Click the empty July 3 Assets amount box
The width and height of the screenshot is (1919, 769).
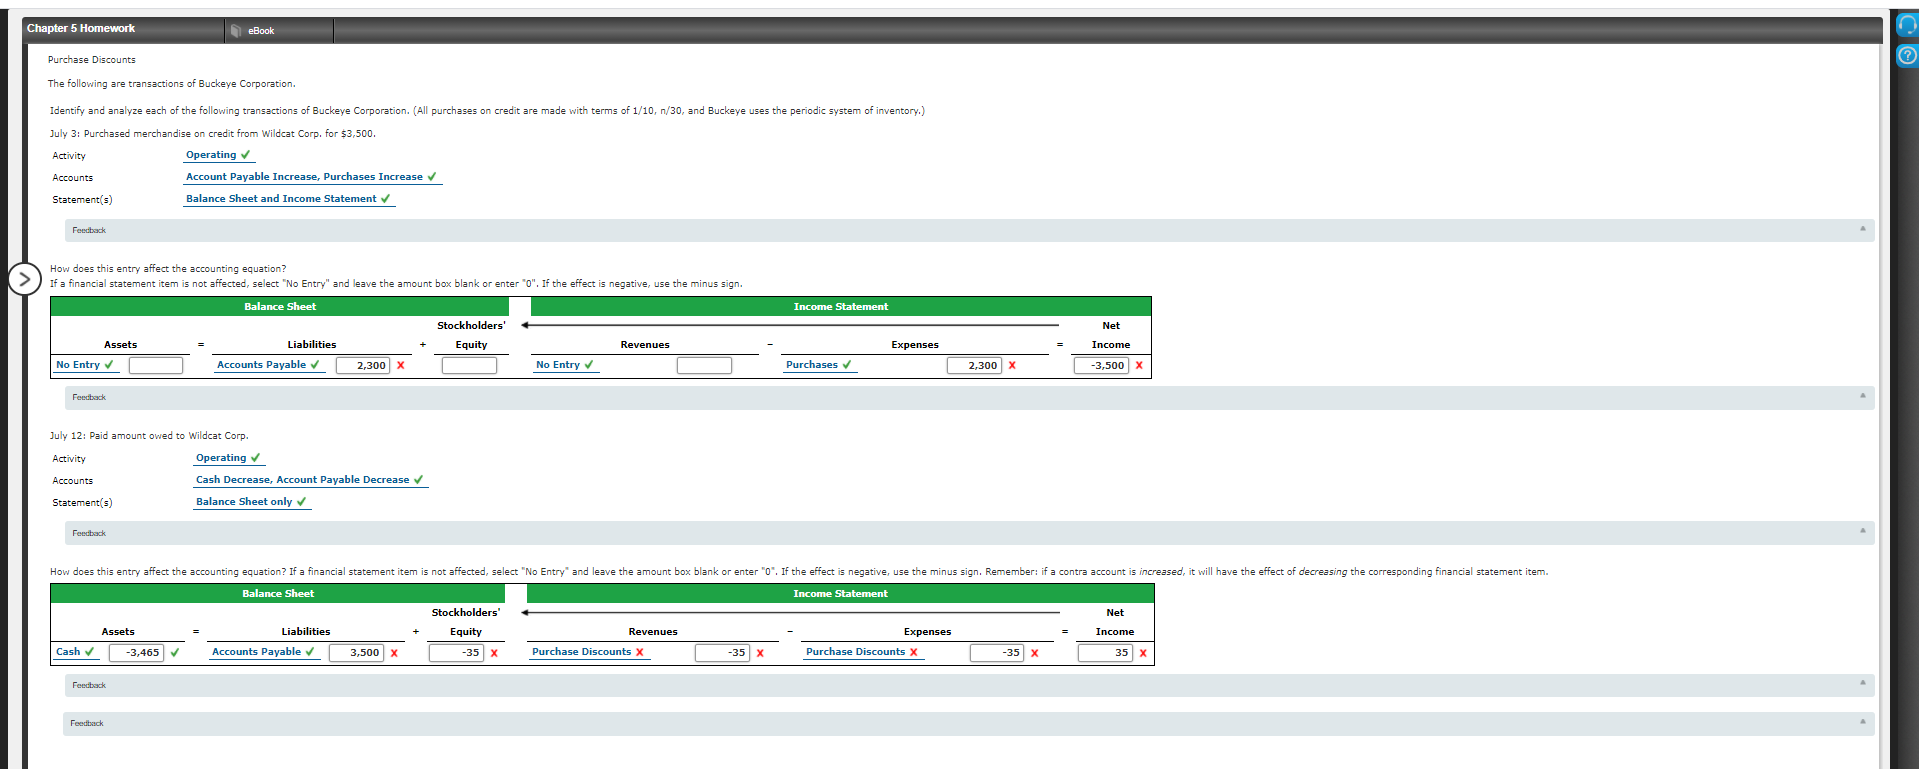pyautogui.click(x=156, y=365)
